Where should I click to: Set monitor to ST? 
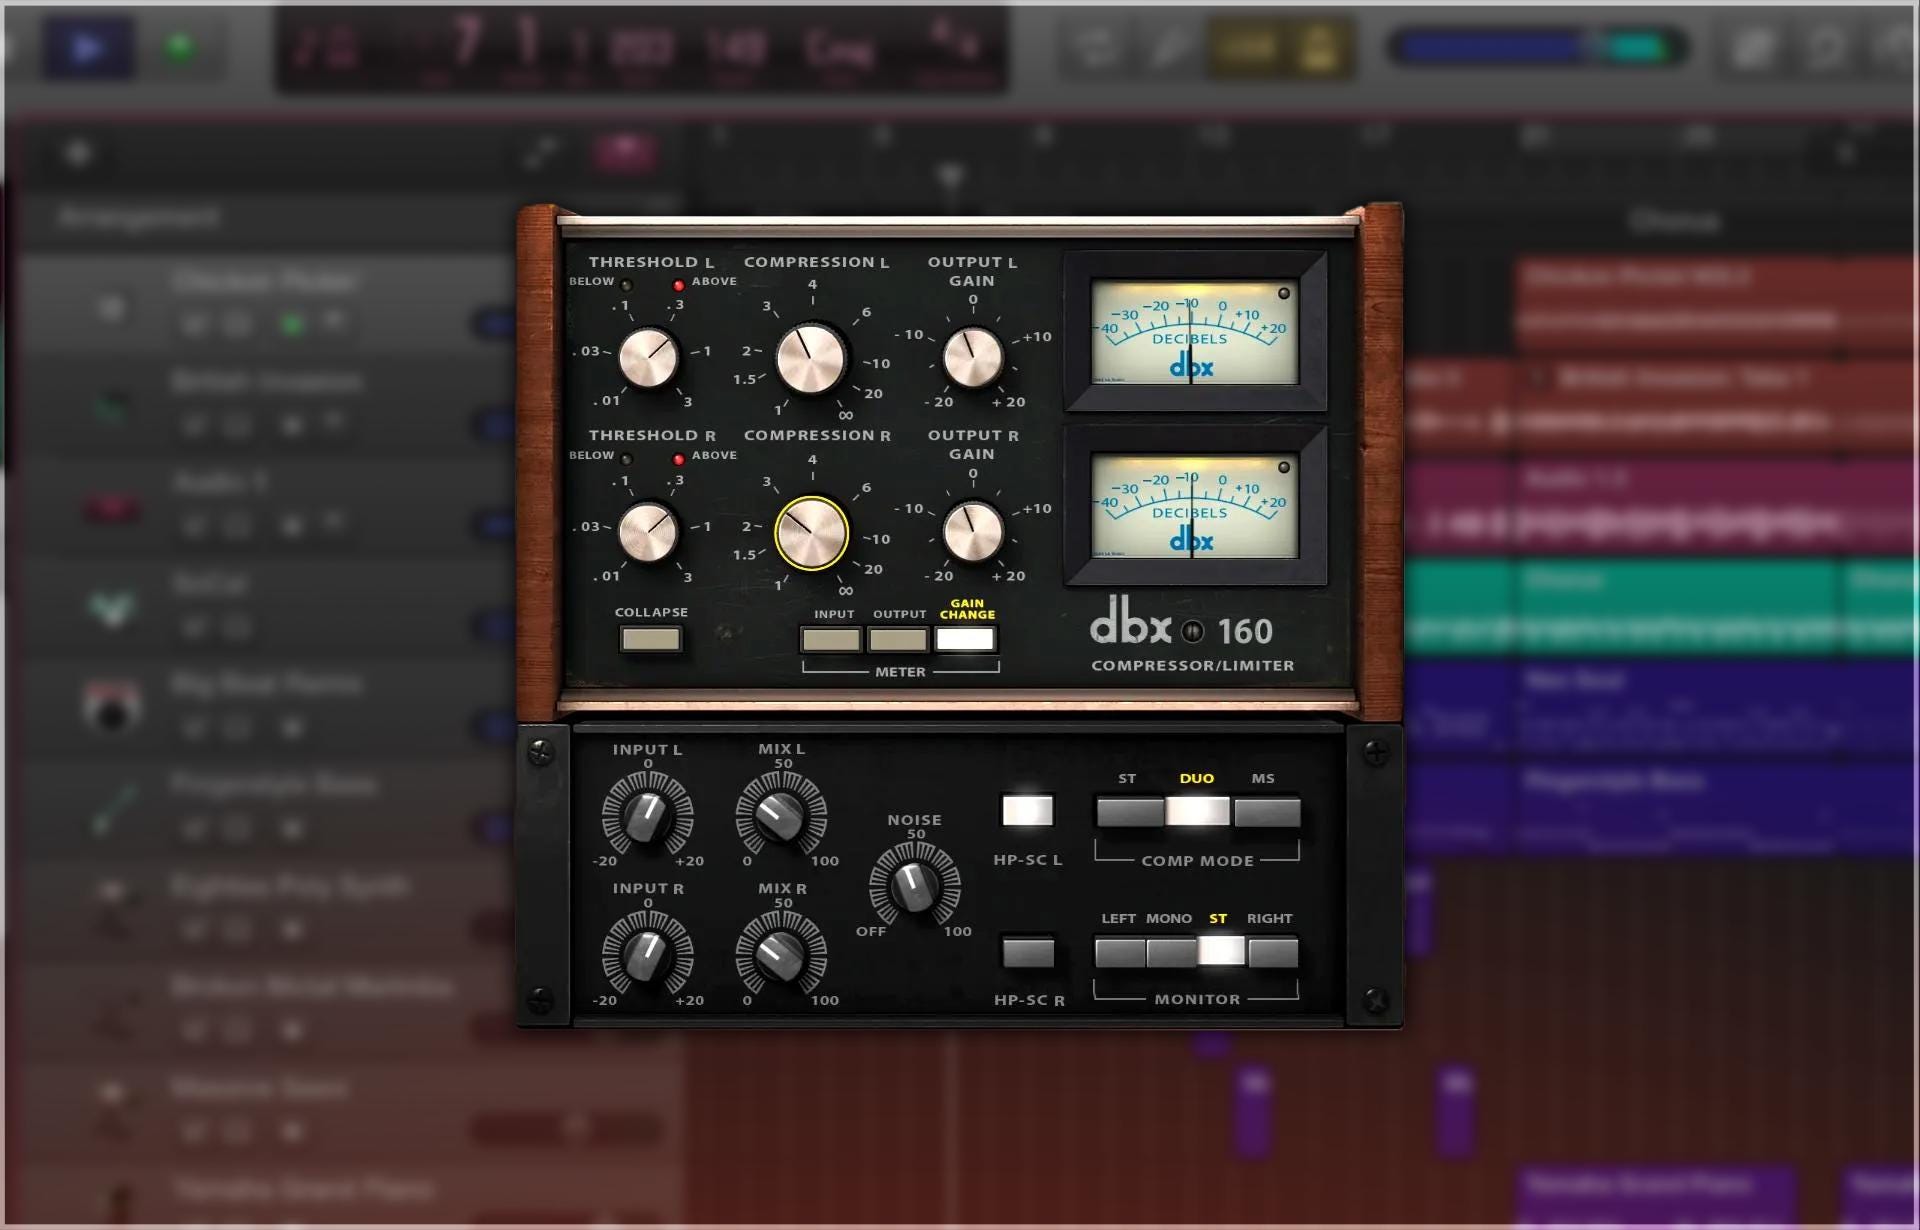(1222, 952)
